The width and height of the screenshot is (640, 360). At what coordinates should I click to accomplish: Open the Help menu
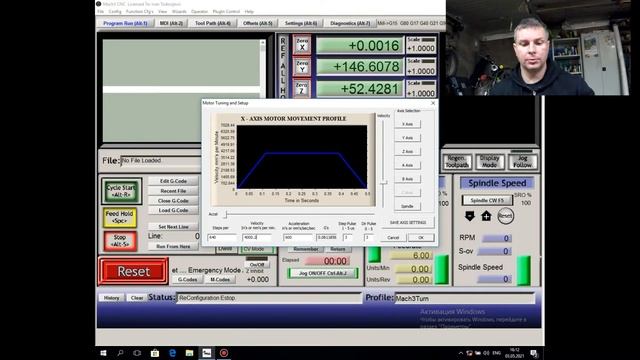[x=249, y=12]
